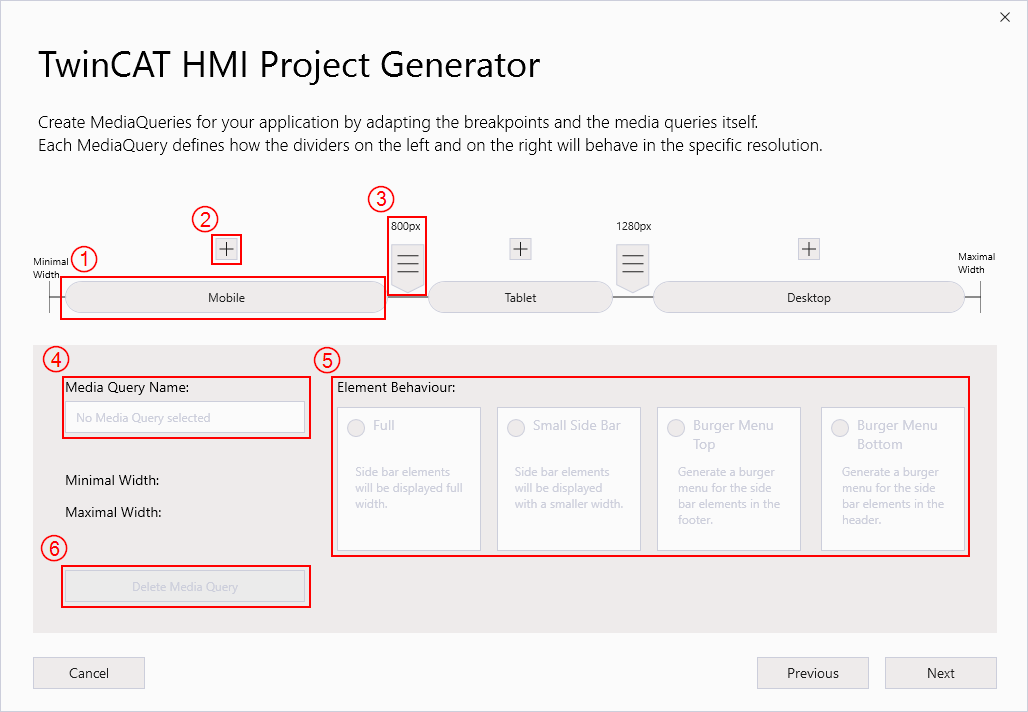Click the 'displayed with a smaller width' description
The height and width of the screenshot is (712, 1028).
coord(568,488)
